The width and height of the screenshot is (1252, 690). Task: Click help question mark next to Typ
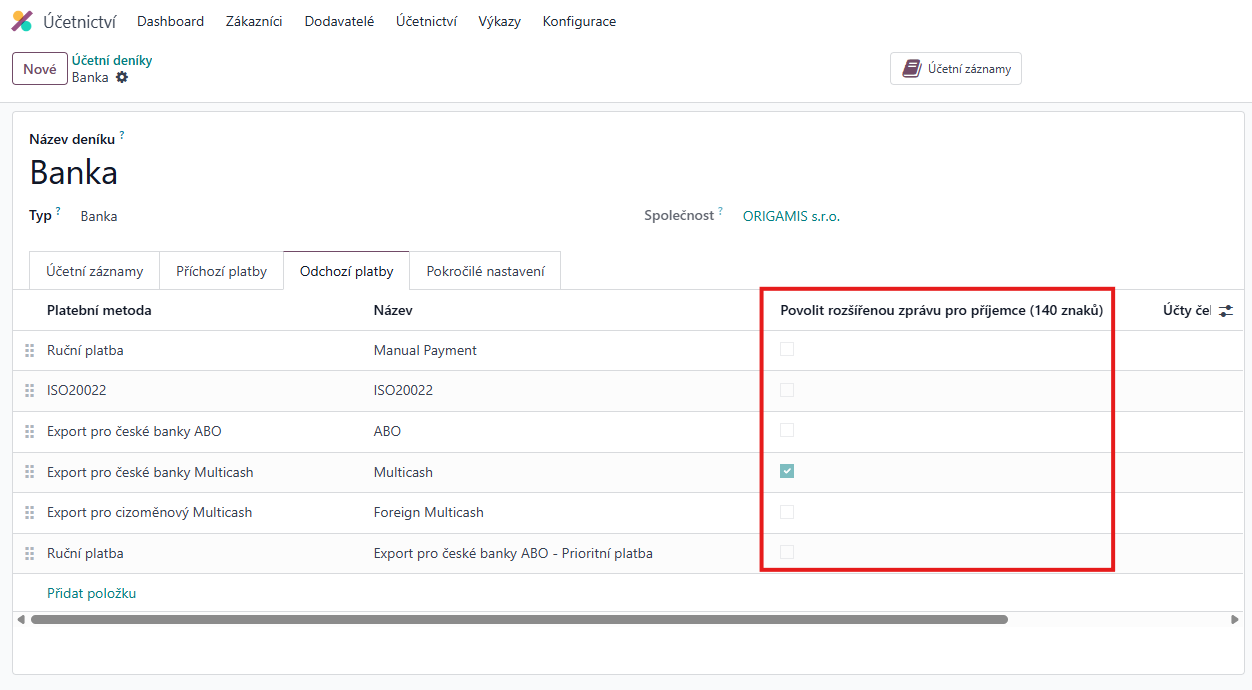[58, 211]
